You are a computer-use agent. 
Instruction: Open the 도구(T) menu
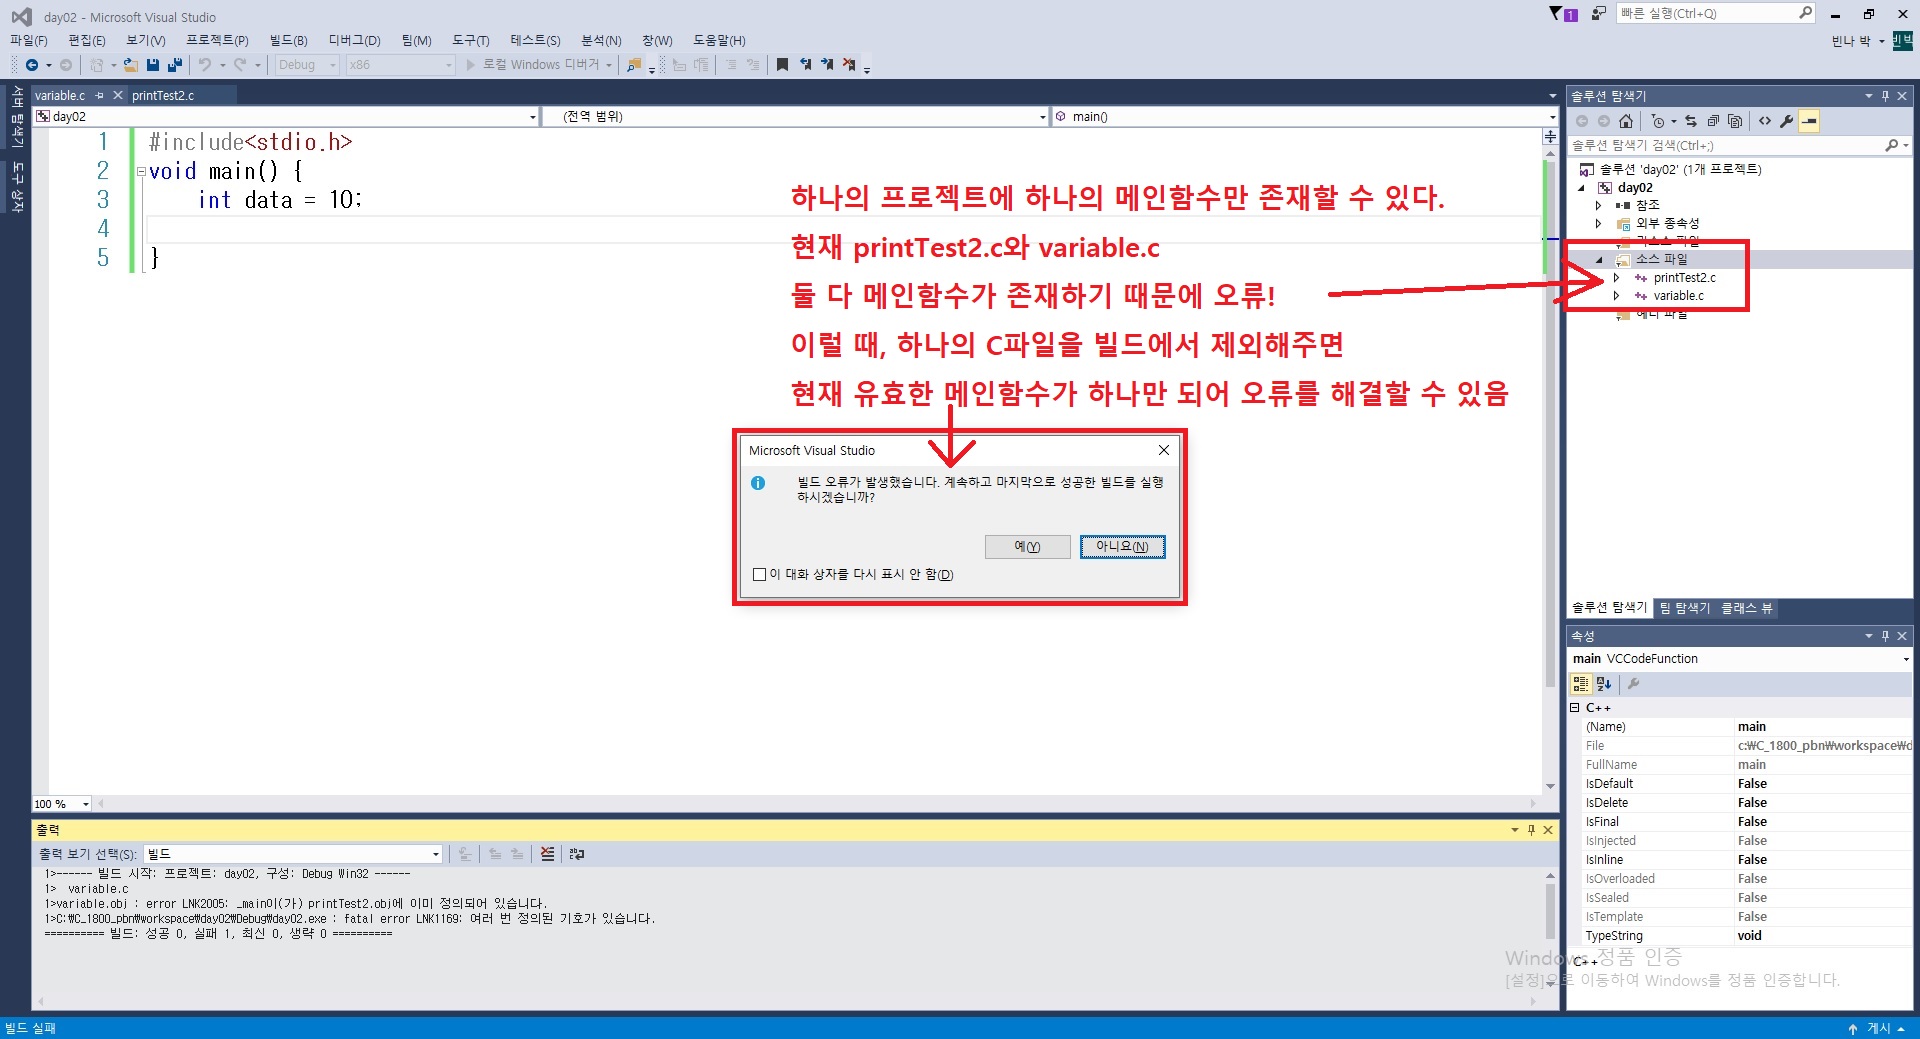tap(470, 40)
